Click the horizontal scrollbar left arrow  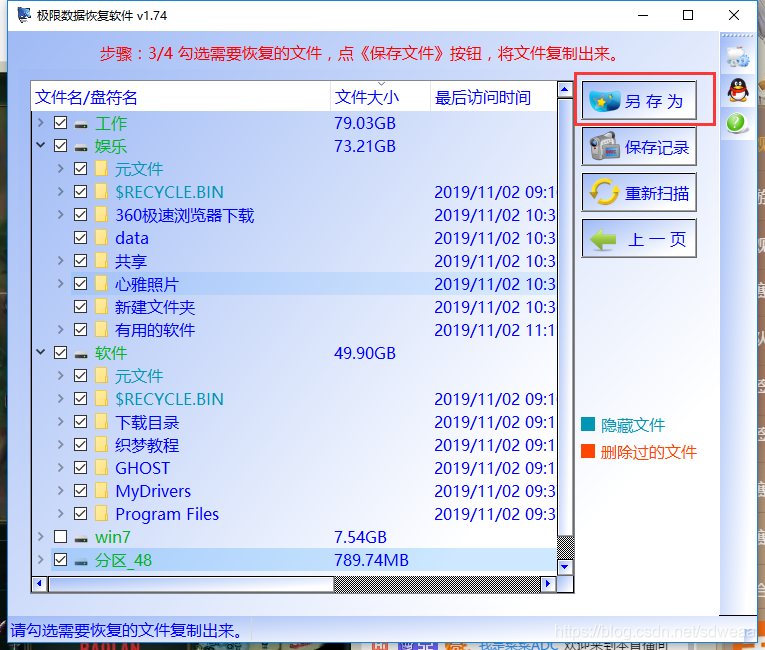point(40,584)
